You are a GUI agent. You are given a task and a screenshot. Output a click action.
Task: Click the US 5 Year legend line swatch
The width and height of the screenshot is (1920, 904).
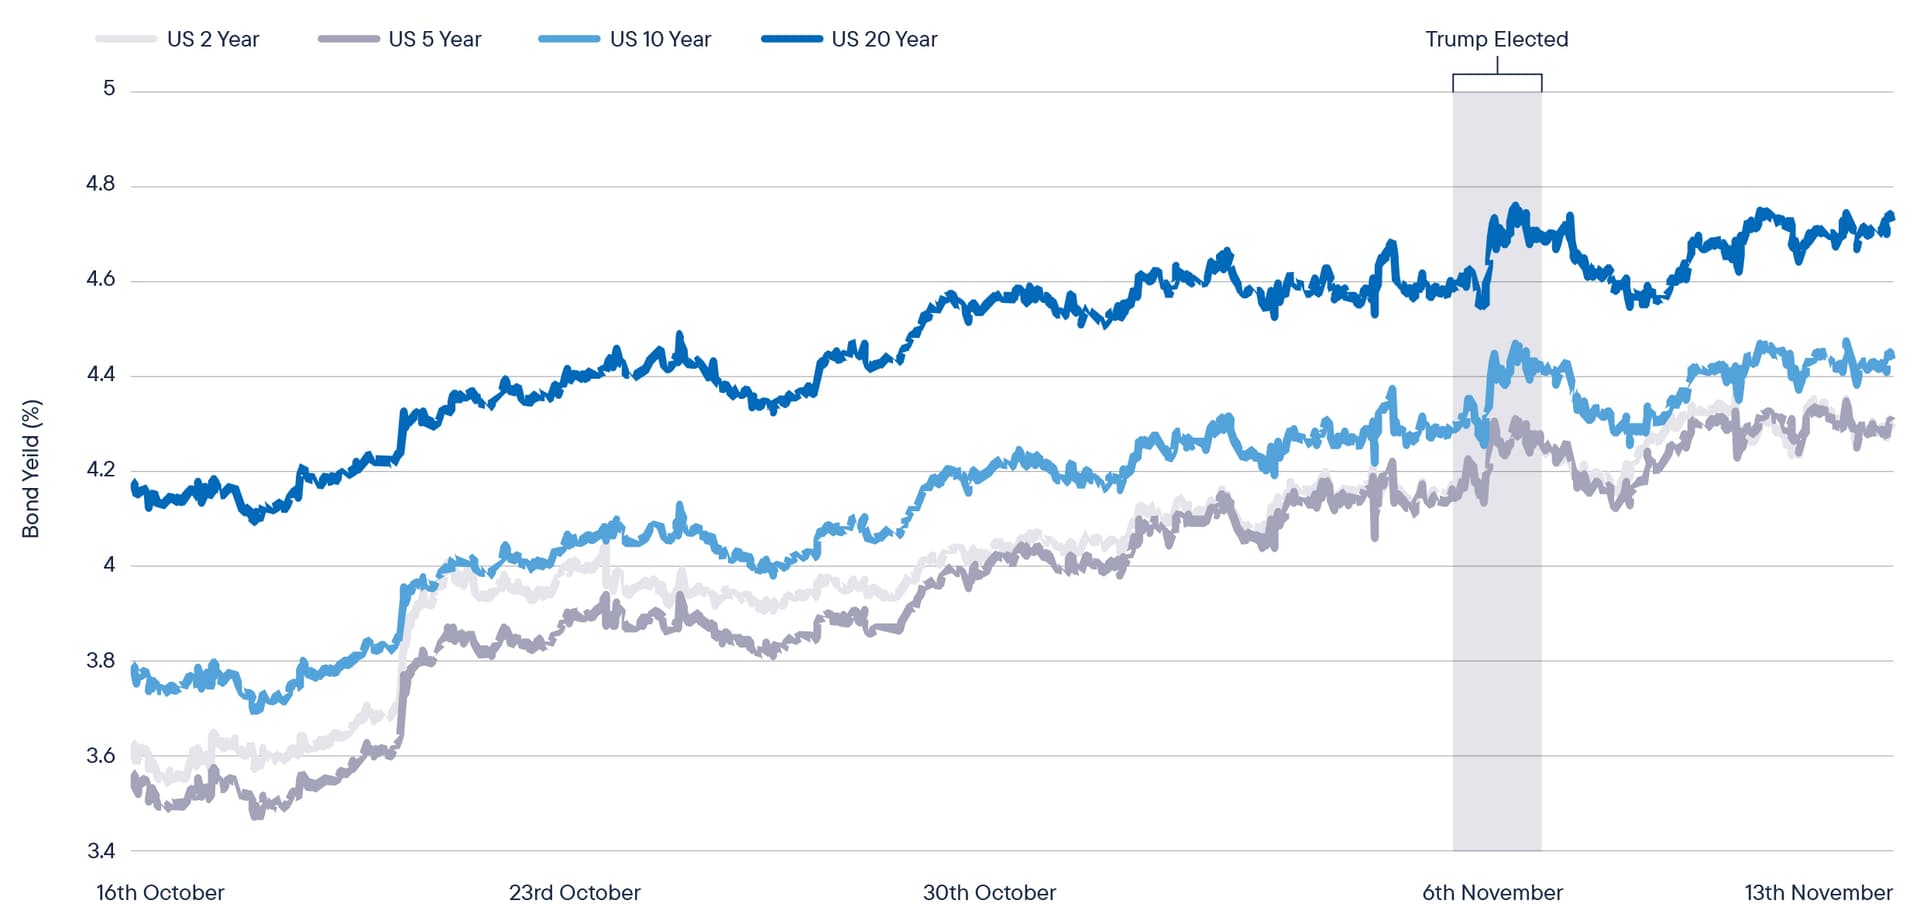coord(348,39)
